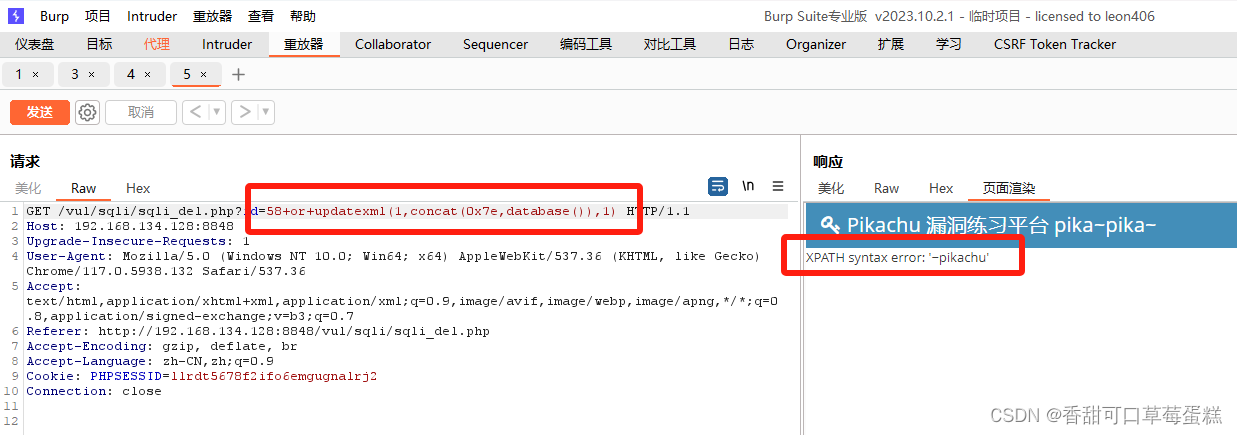Switch response view to Raw
The image size is (1237, 435).
click(x=886, y=188)
